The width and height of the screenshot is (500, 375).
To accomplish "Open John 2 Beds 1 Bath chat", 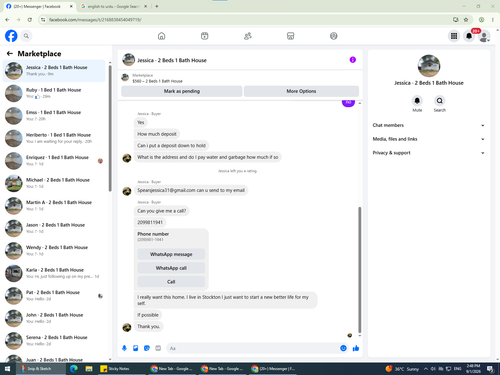I will click(x=54, y=318).
